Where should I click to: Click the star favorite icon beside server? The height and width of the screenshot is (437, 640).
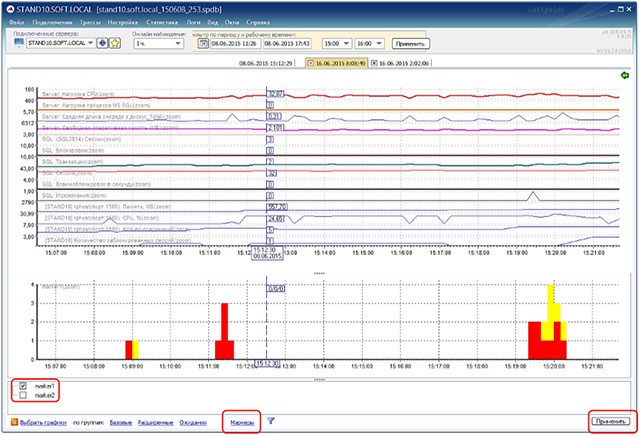tap(115, 44)
